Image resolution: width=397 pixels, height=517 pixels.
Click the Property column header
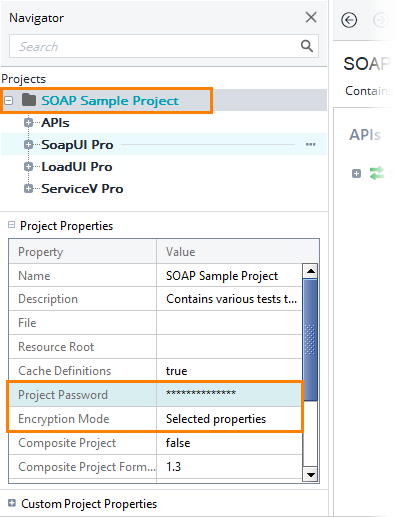click(82, 252)
